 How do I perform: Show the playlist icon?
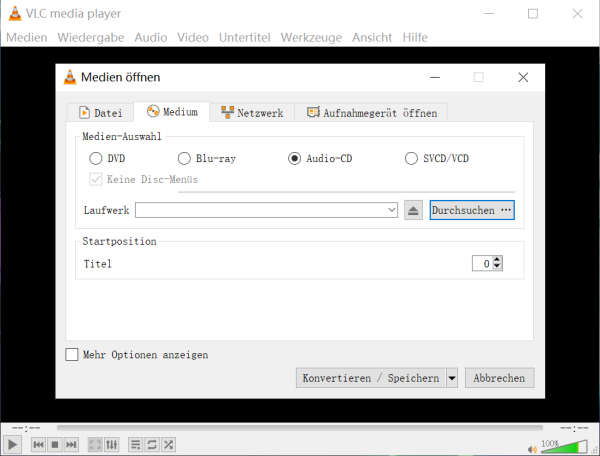(135, 445)
